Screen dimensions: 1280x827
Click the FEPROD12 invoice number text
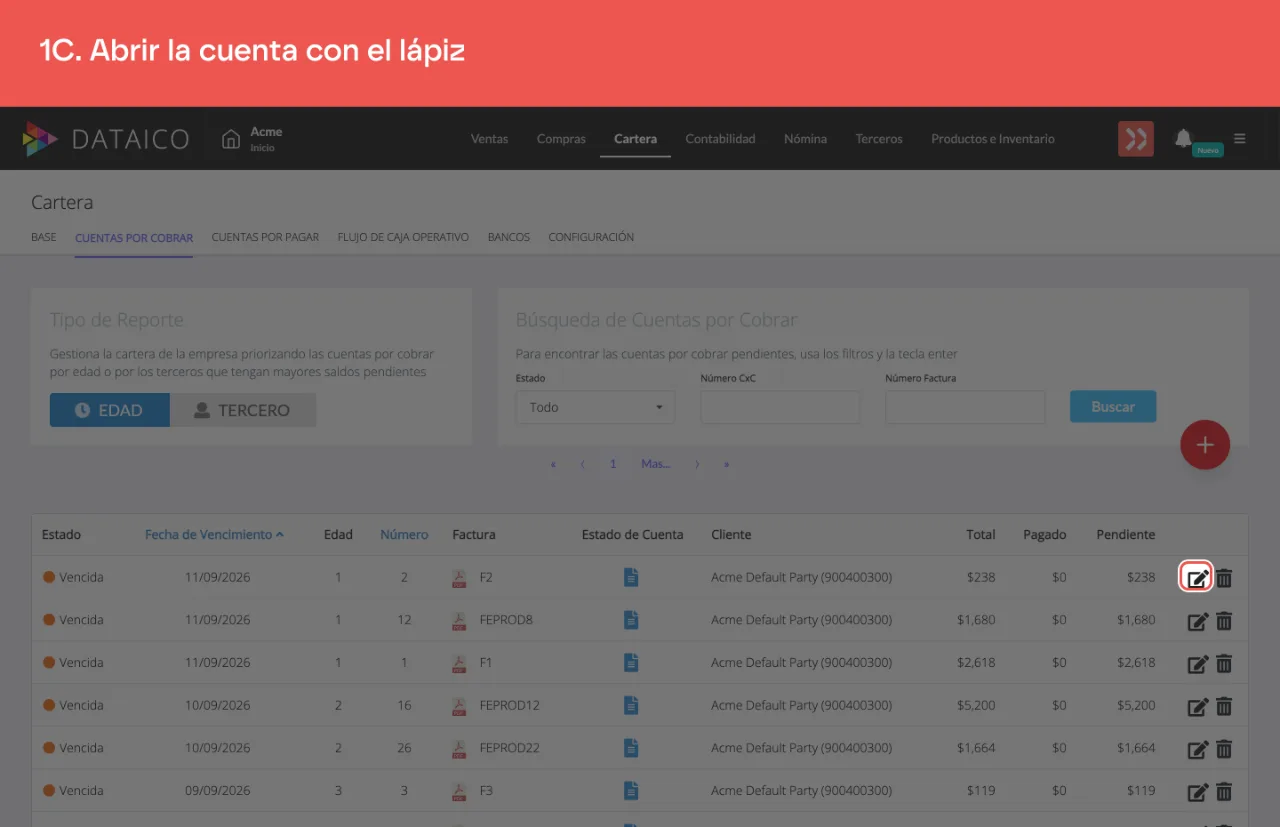pyautogui.click(x=510, y=706)
